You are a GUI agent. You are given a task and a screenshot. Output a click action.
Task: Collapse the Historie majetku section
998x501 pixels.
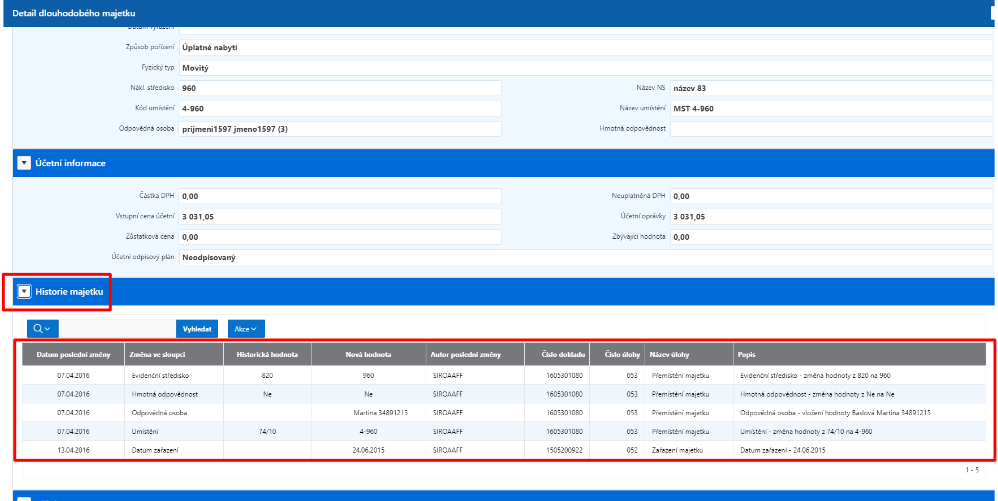(x=24, y=292)
